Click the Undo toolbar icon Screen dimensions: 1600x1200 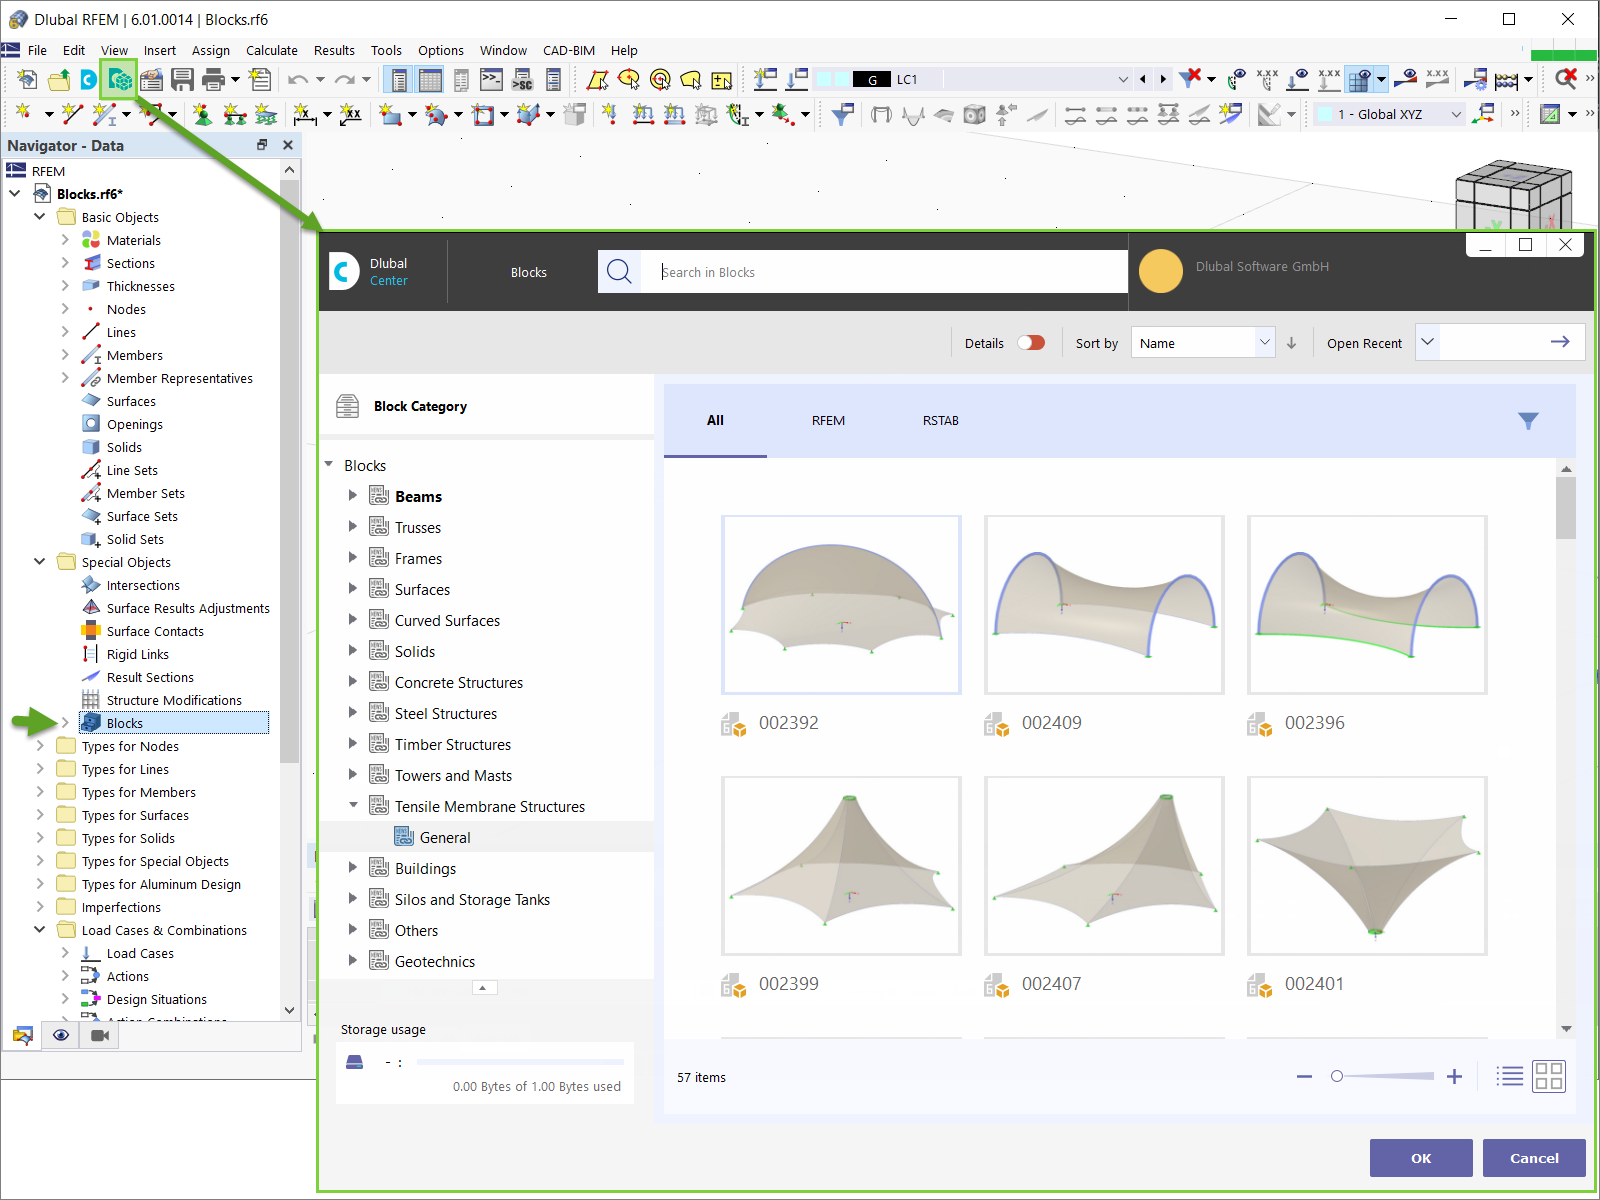click(x=298, y=79)
